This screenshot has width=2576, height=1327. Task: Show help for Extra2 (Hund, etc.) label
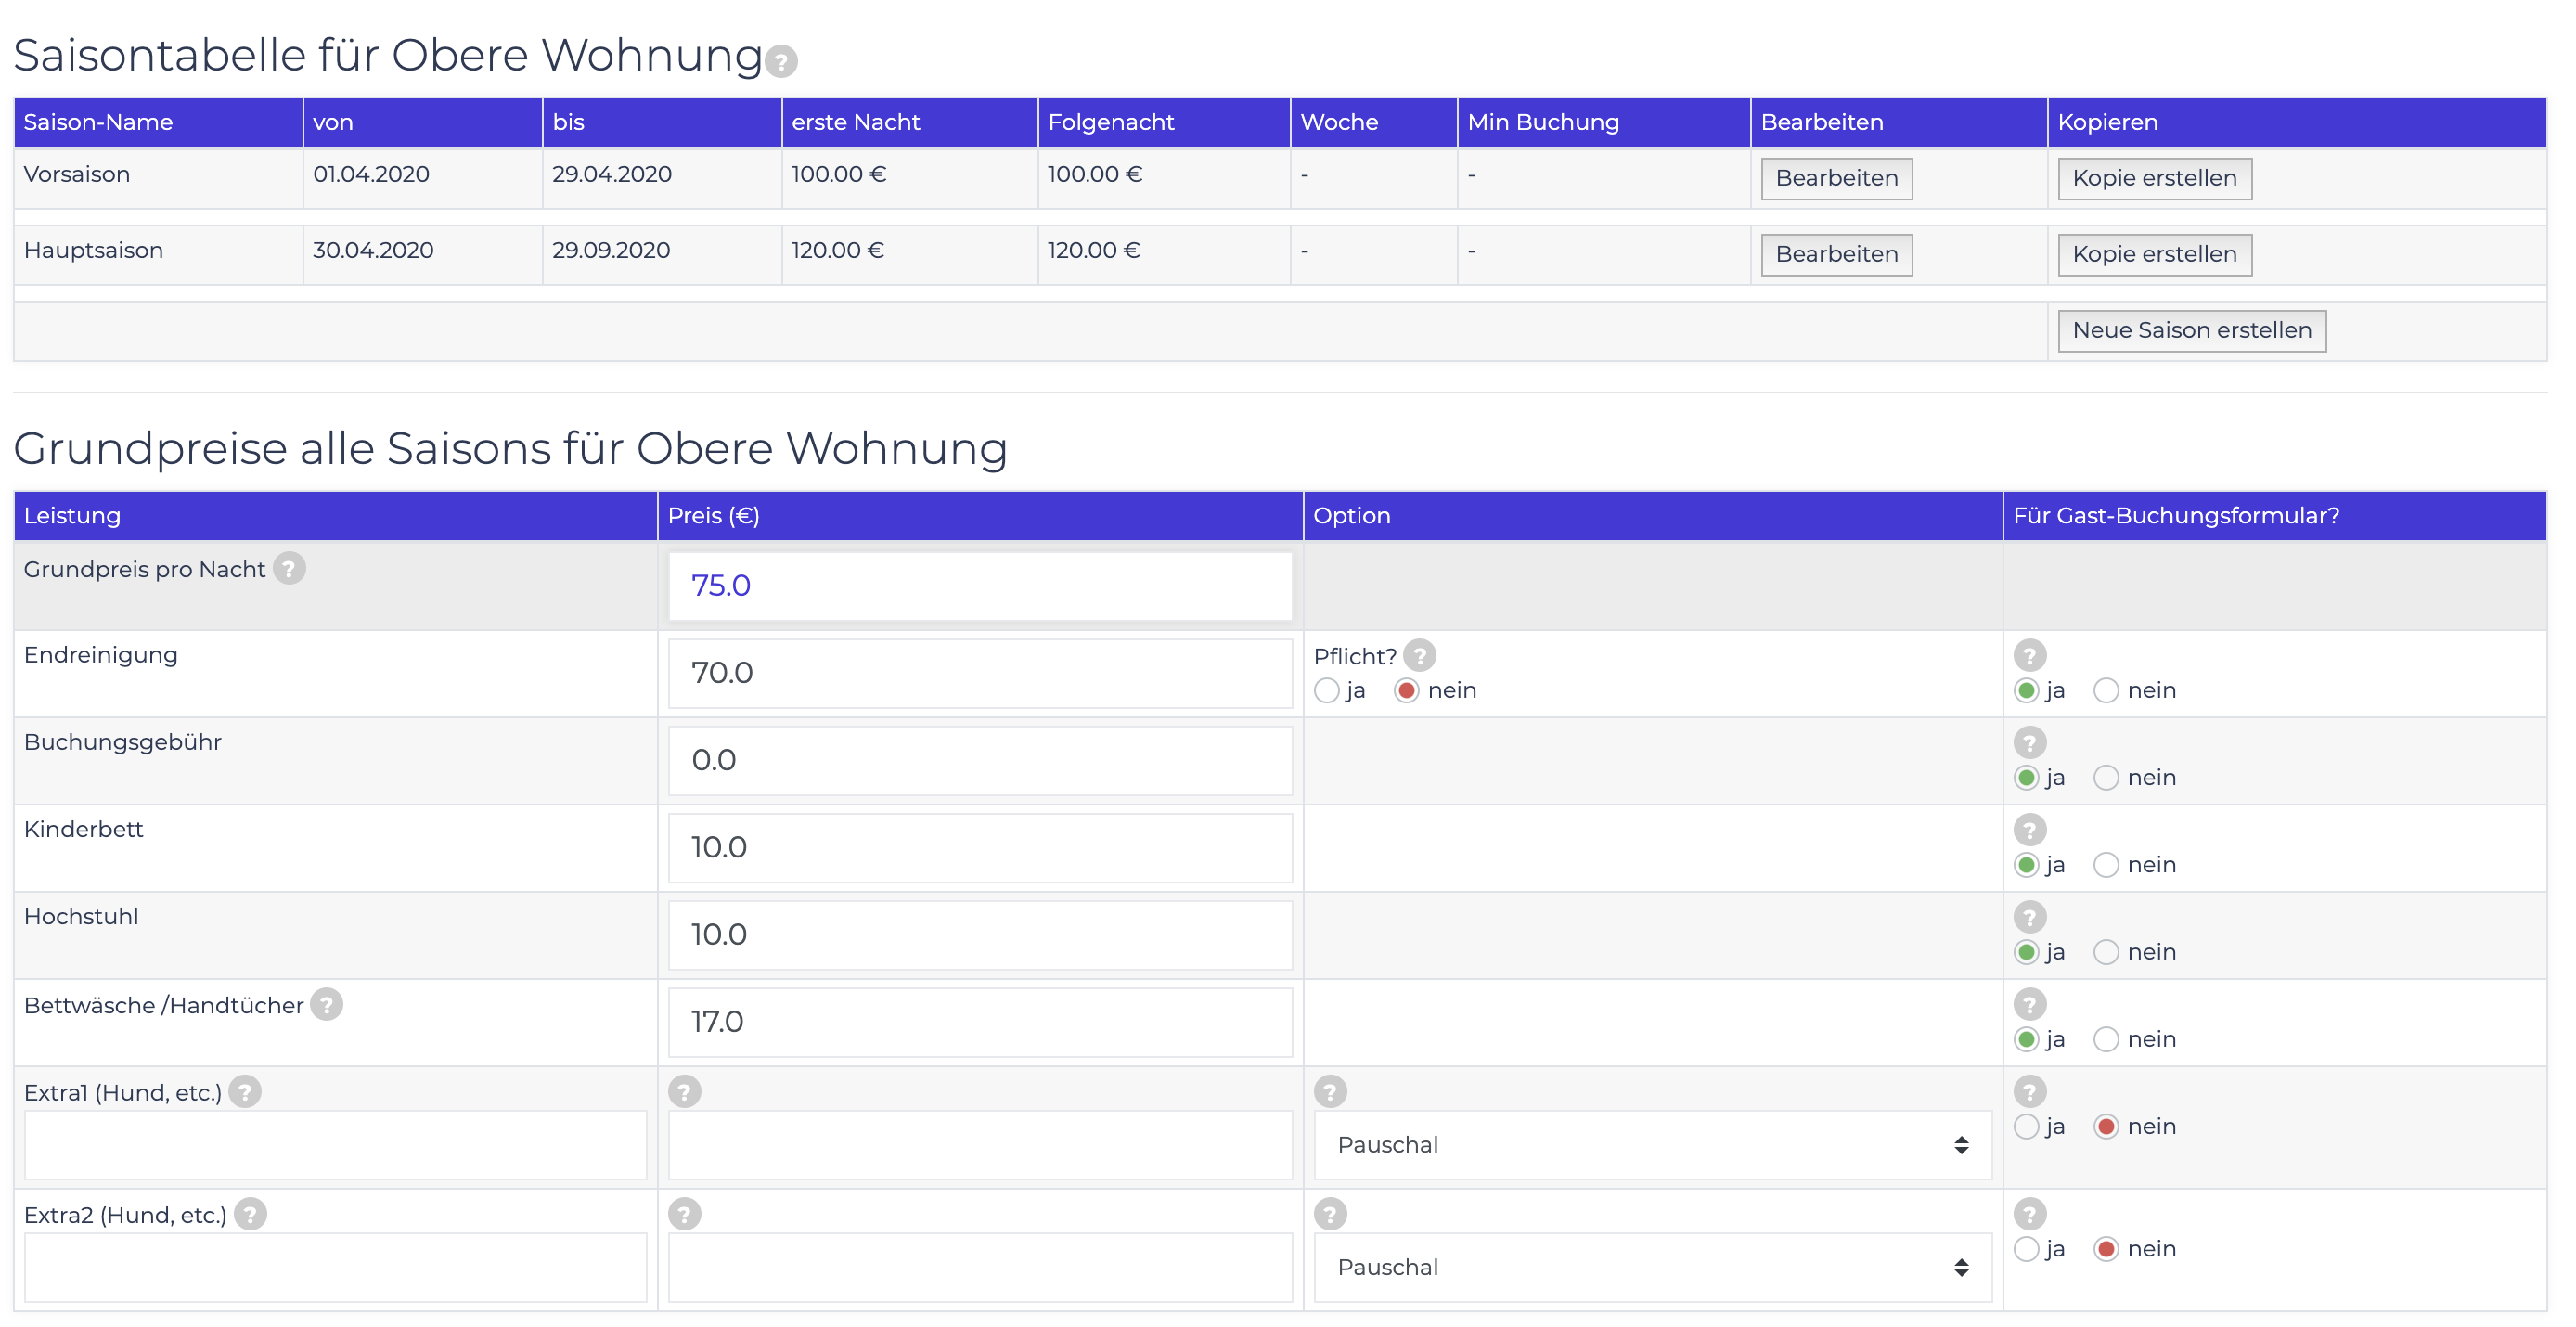coord(250,1214)
